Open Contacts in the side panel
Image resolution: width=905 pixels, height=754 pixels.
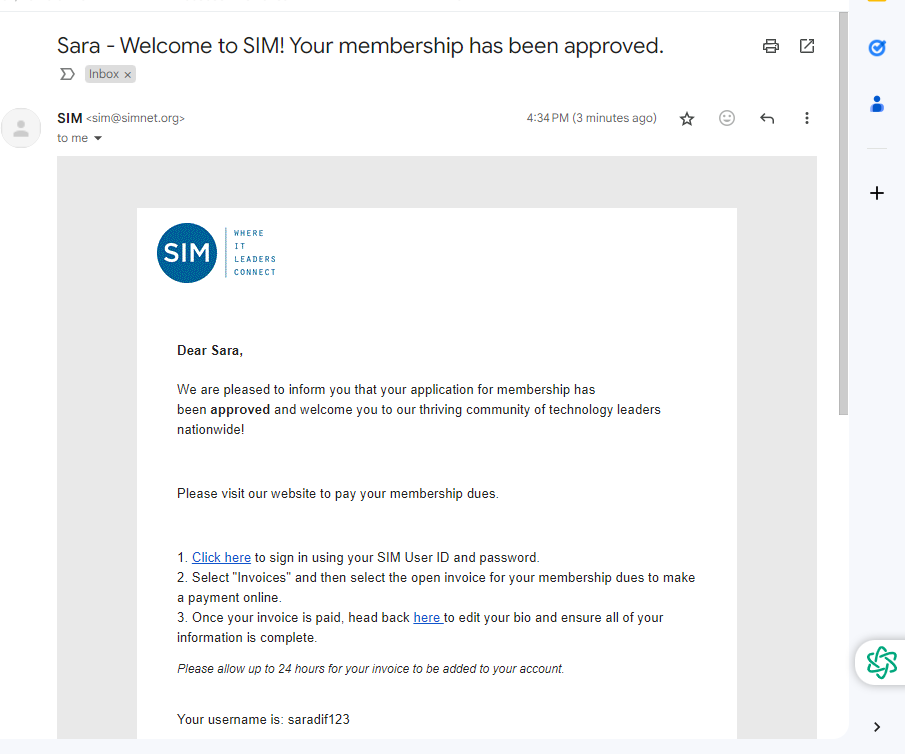pos(877,104)
